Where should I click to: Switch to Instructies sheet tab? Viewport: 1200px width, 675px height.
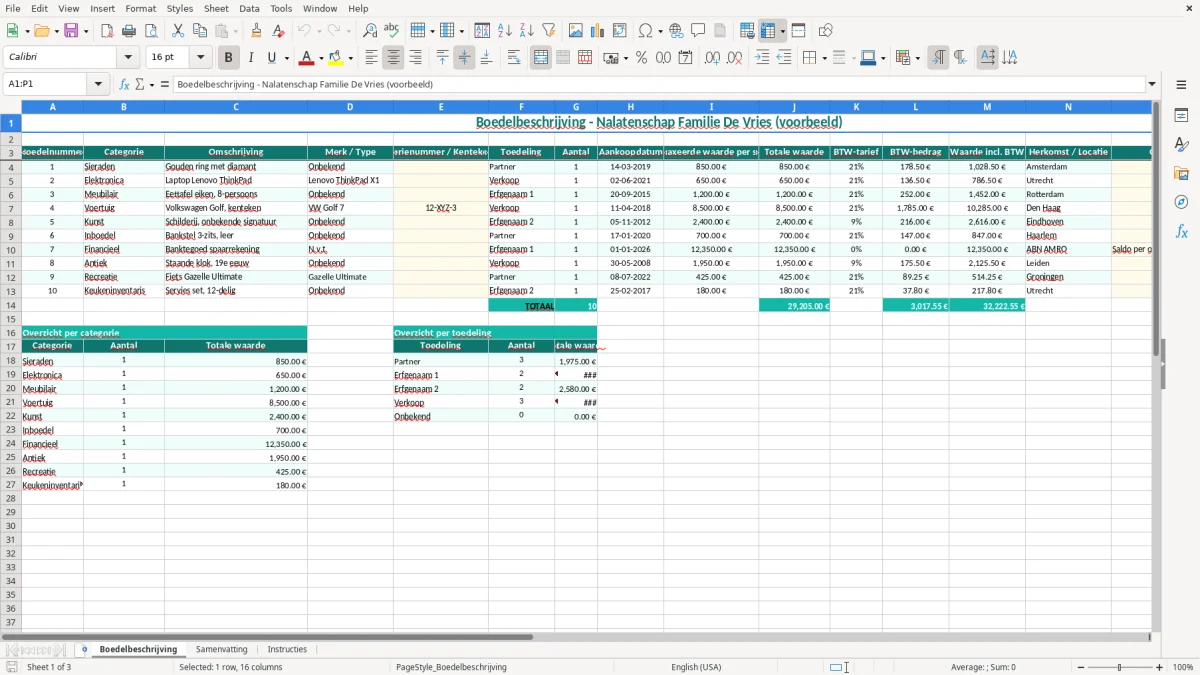tap(287, 649)
